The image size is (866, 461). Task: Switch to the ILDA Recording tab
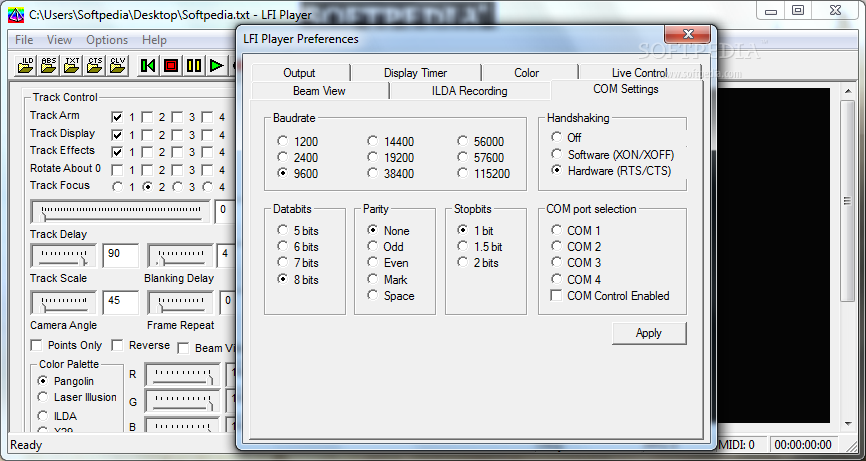point(469,91)
